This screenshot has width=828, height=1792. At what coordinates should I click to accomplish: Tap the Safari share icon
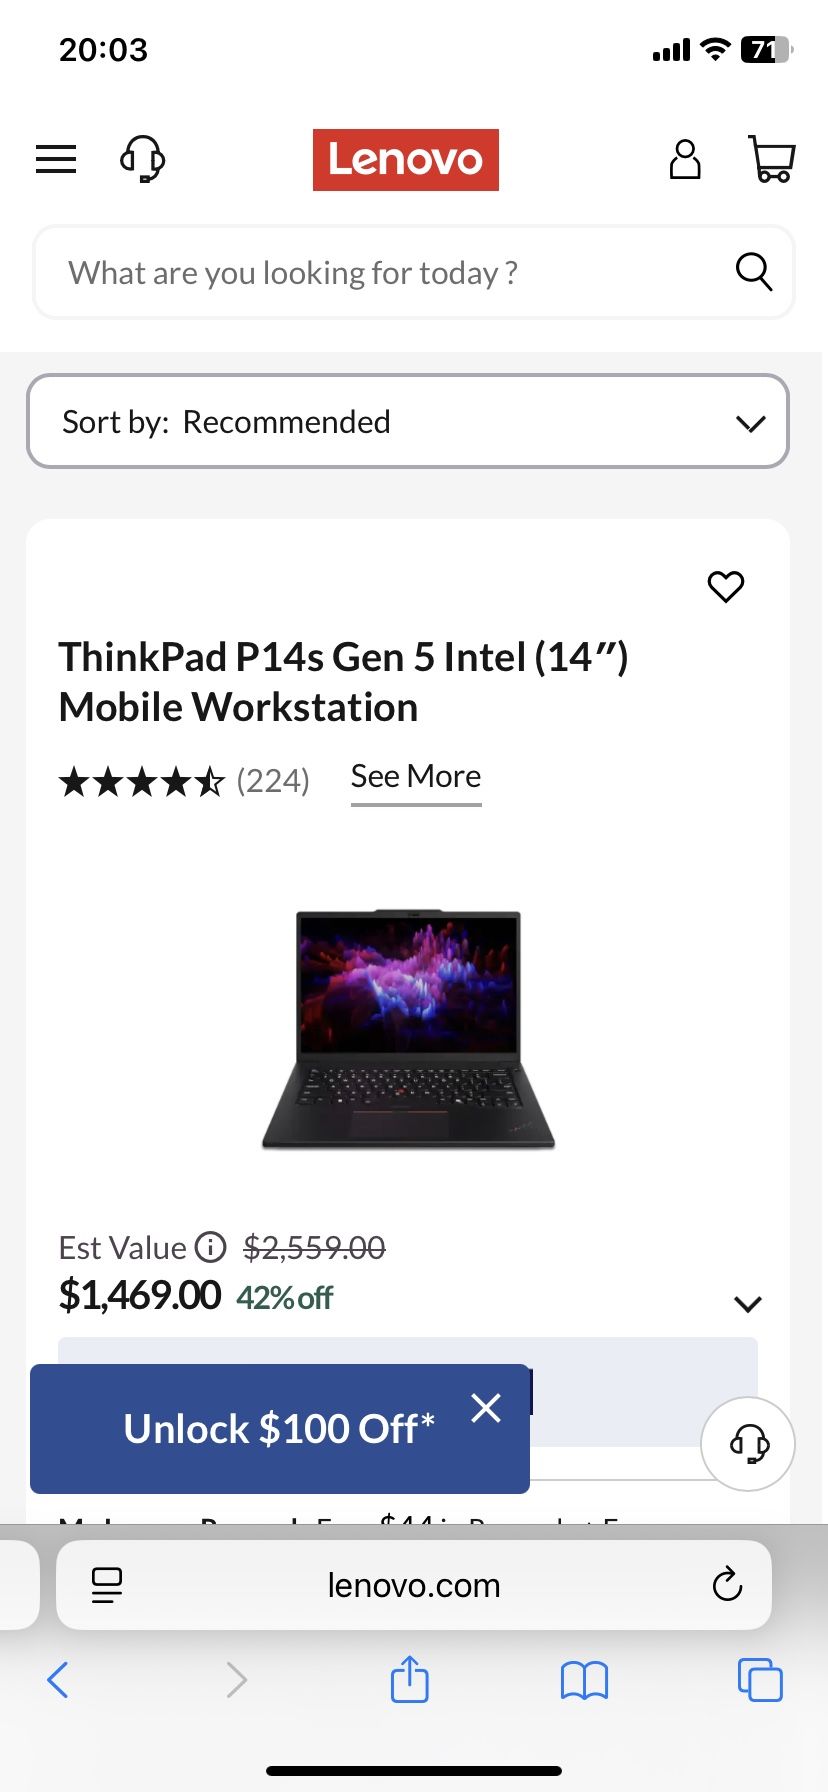pos(409,1679)
